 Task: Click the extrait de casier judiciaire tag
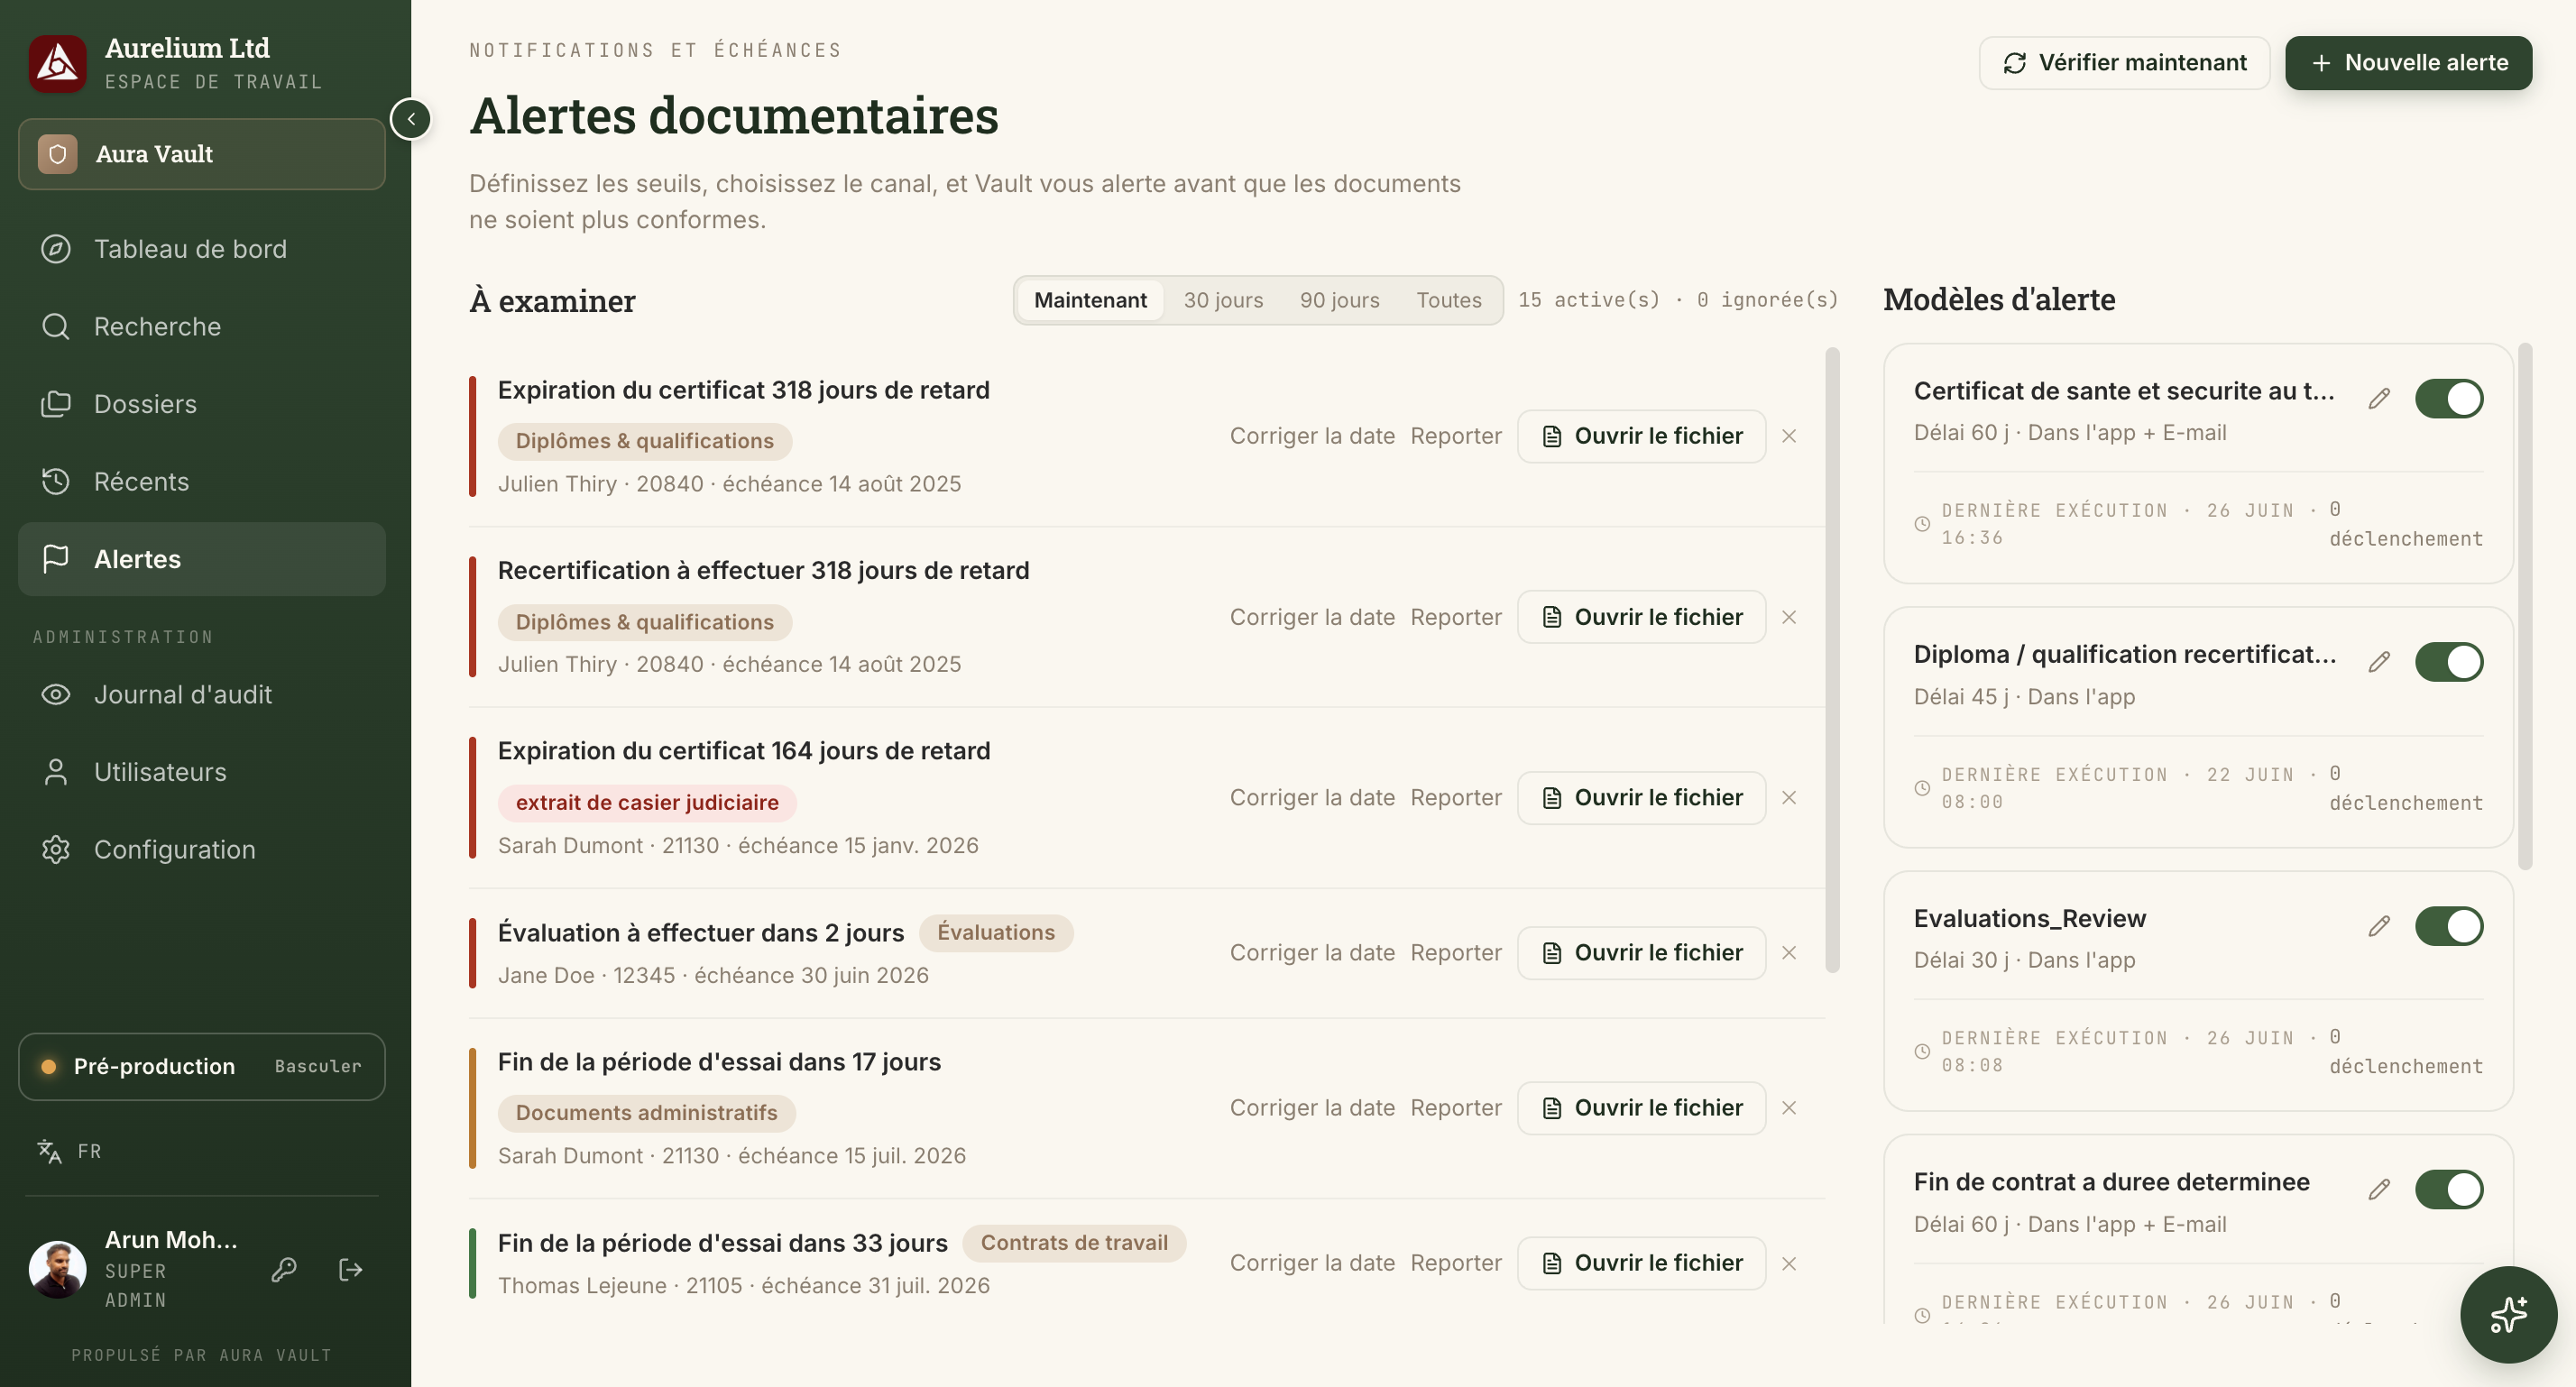click(x=647, y=802)
